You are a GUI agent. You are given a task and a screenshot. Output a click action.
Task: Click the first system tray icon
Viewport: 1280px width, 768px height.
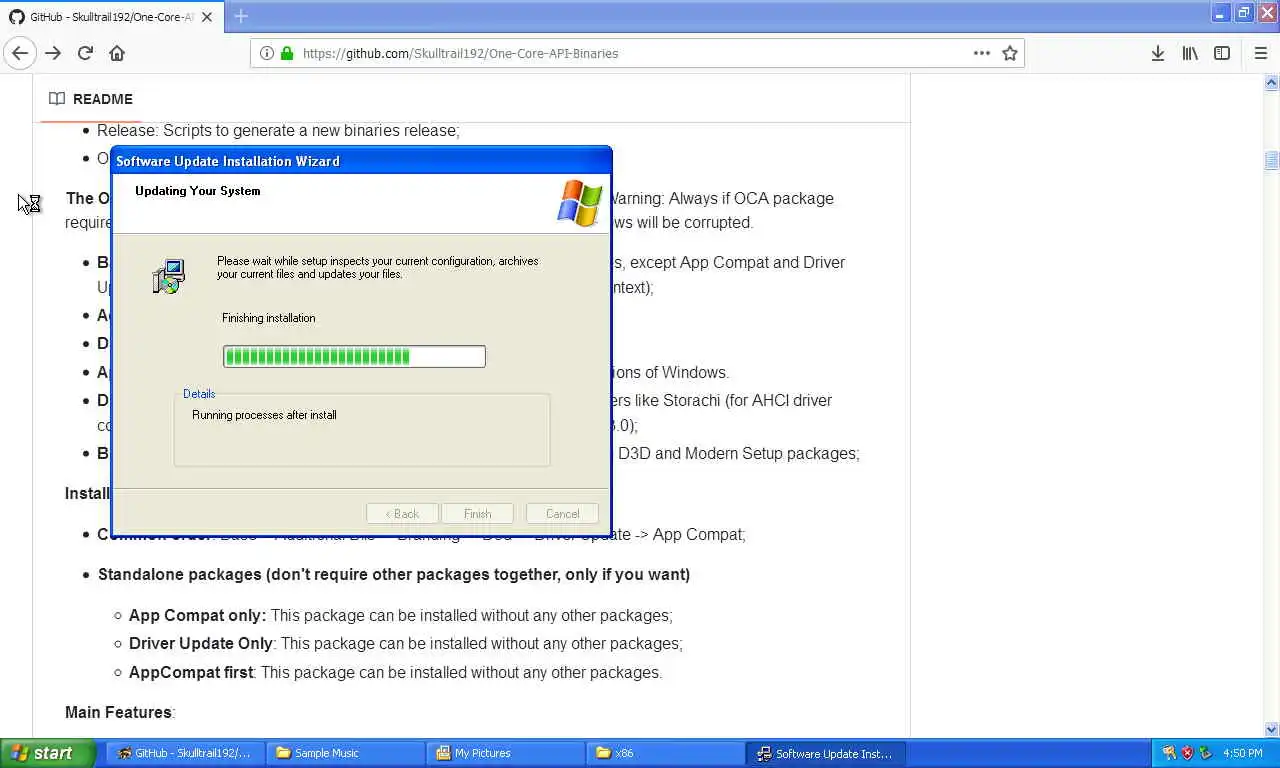[x=1169, y=753]
